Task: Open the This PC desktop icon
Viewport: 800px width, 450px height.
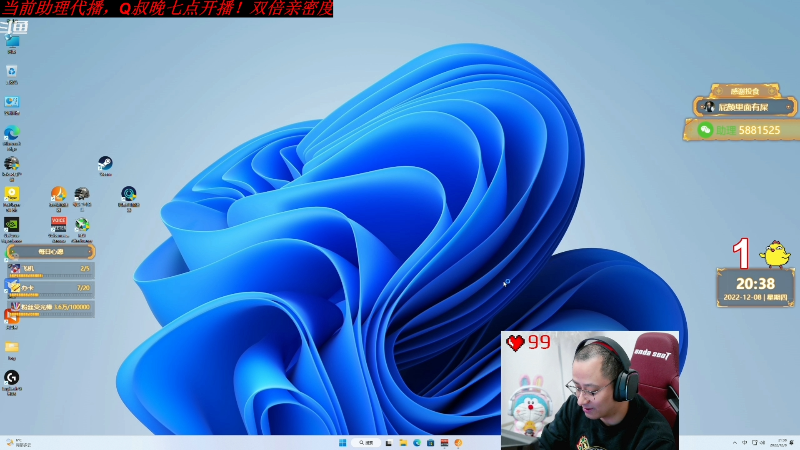Action: click(12, 43)
